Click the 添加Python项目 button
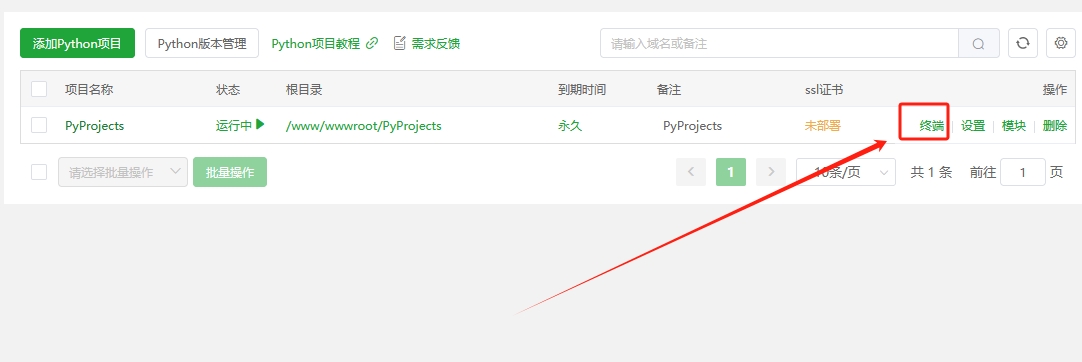 [77, 43]
